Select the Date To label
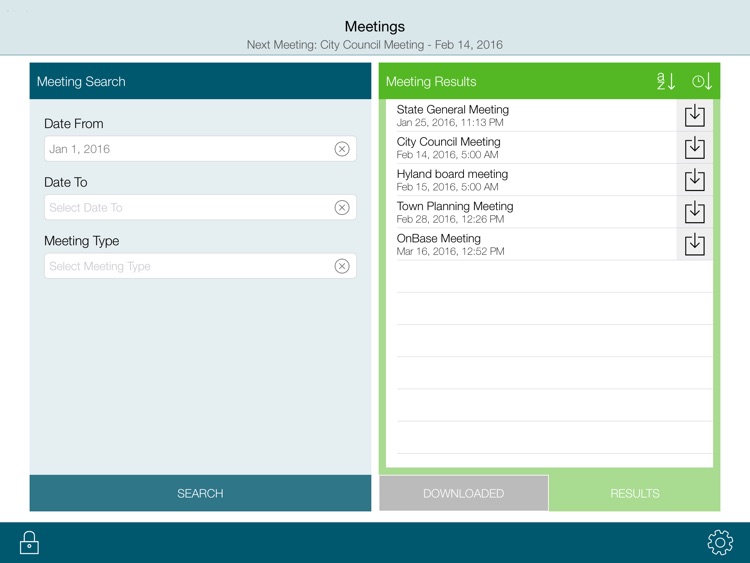This screenshot has width=750, height=563. 66,182
